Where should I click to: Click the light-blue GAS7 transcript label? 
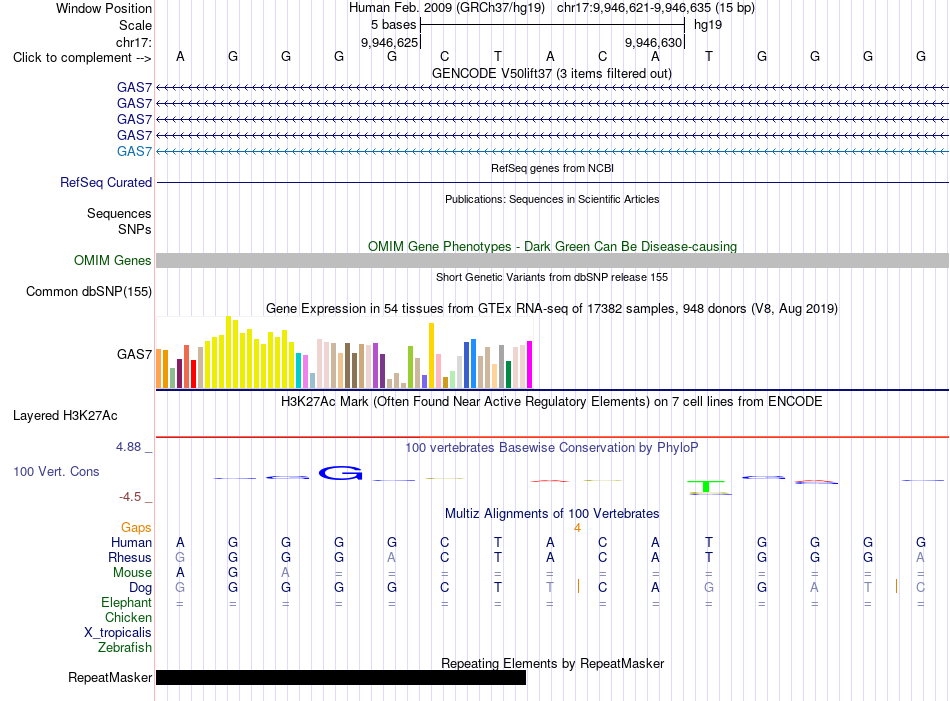[x=135, y=151]
